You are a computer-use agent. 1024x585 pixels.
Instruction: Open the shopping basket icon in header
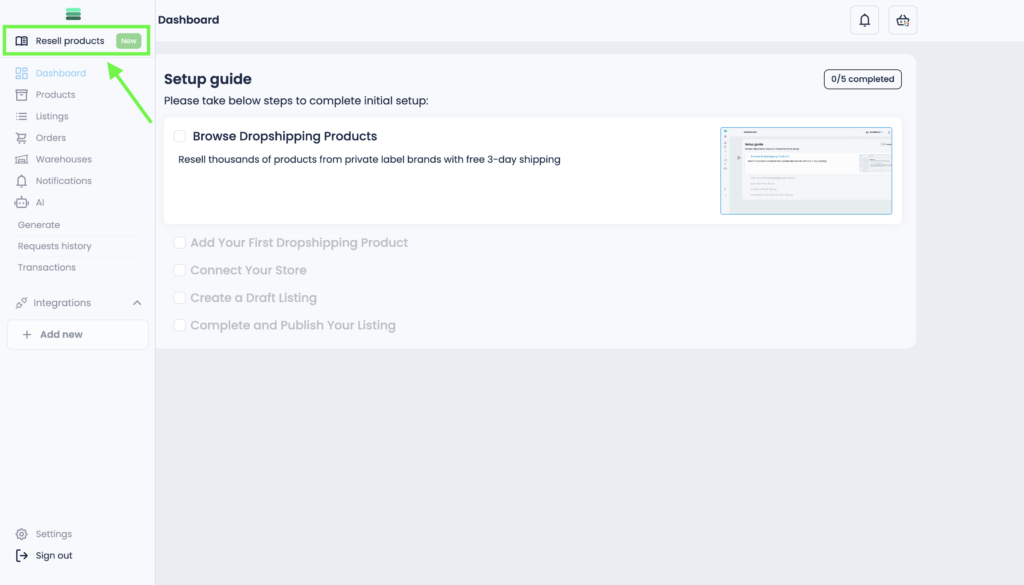tap(903, 20)
